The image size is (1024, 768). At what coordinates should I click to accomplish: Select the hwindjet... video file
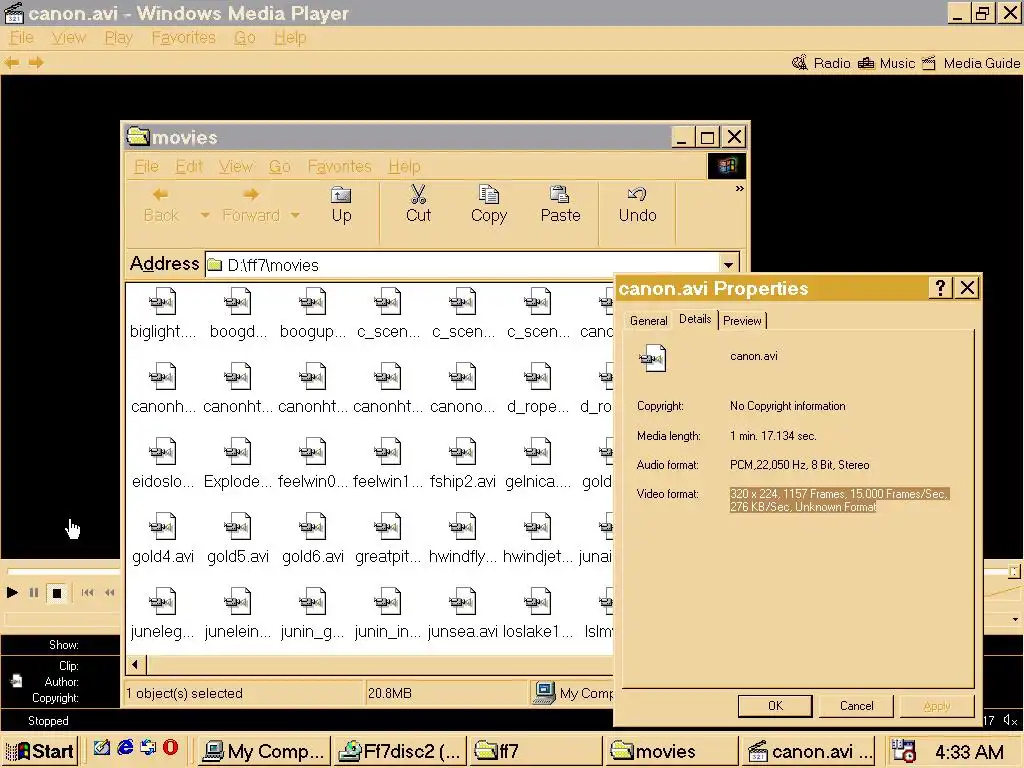(538, 539)
